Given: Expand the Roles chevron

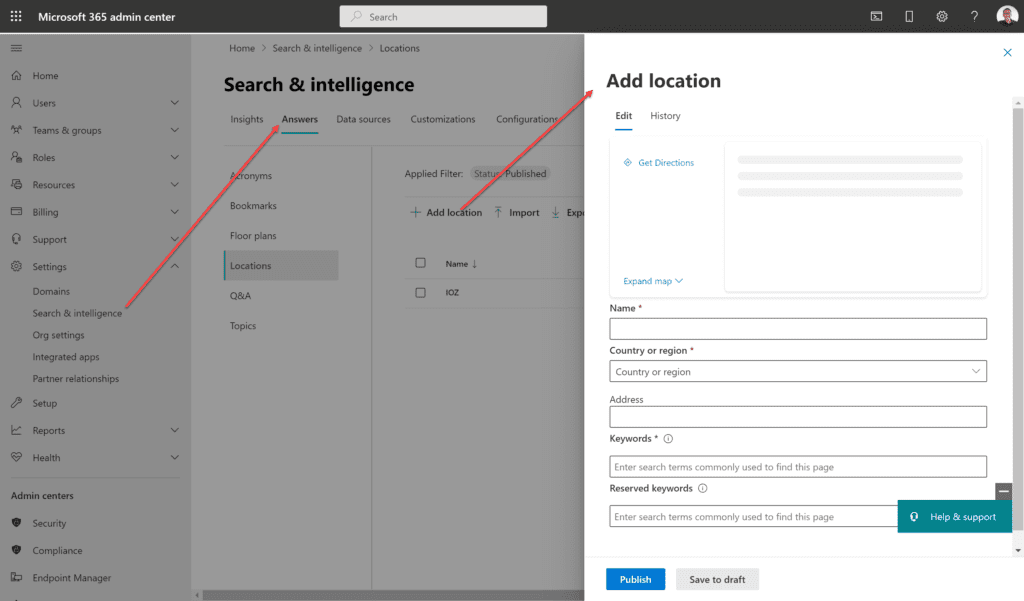Looking at the screenshot, I should (x=174, y=157).
